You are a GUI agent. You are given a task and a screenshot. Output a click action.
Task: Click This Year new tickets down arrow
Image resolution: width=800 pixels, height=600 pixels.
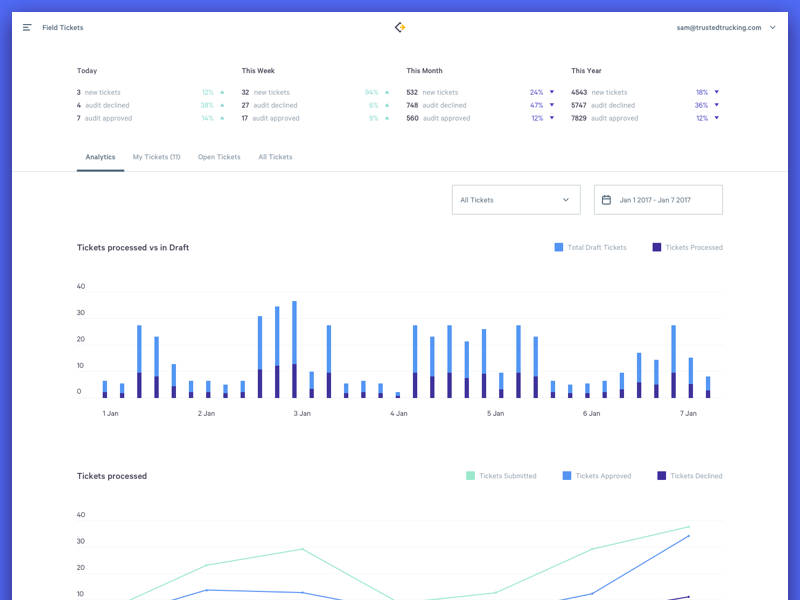click(x=717, y=92)
